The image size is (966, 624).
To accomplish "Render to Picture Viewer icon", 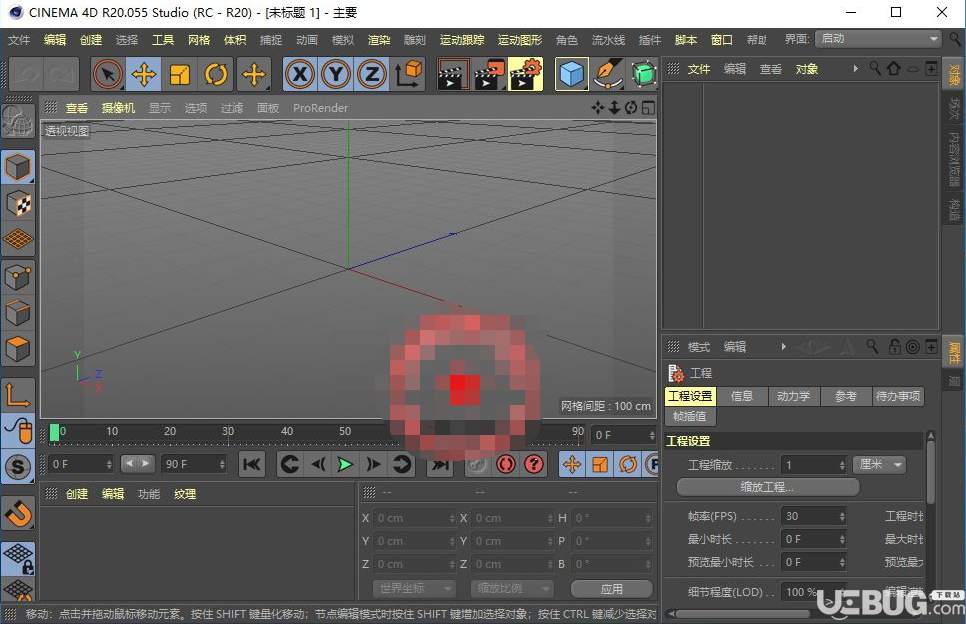I will click(x=489, y=75).
